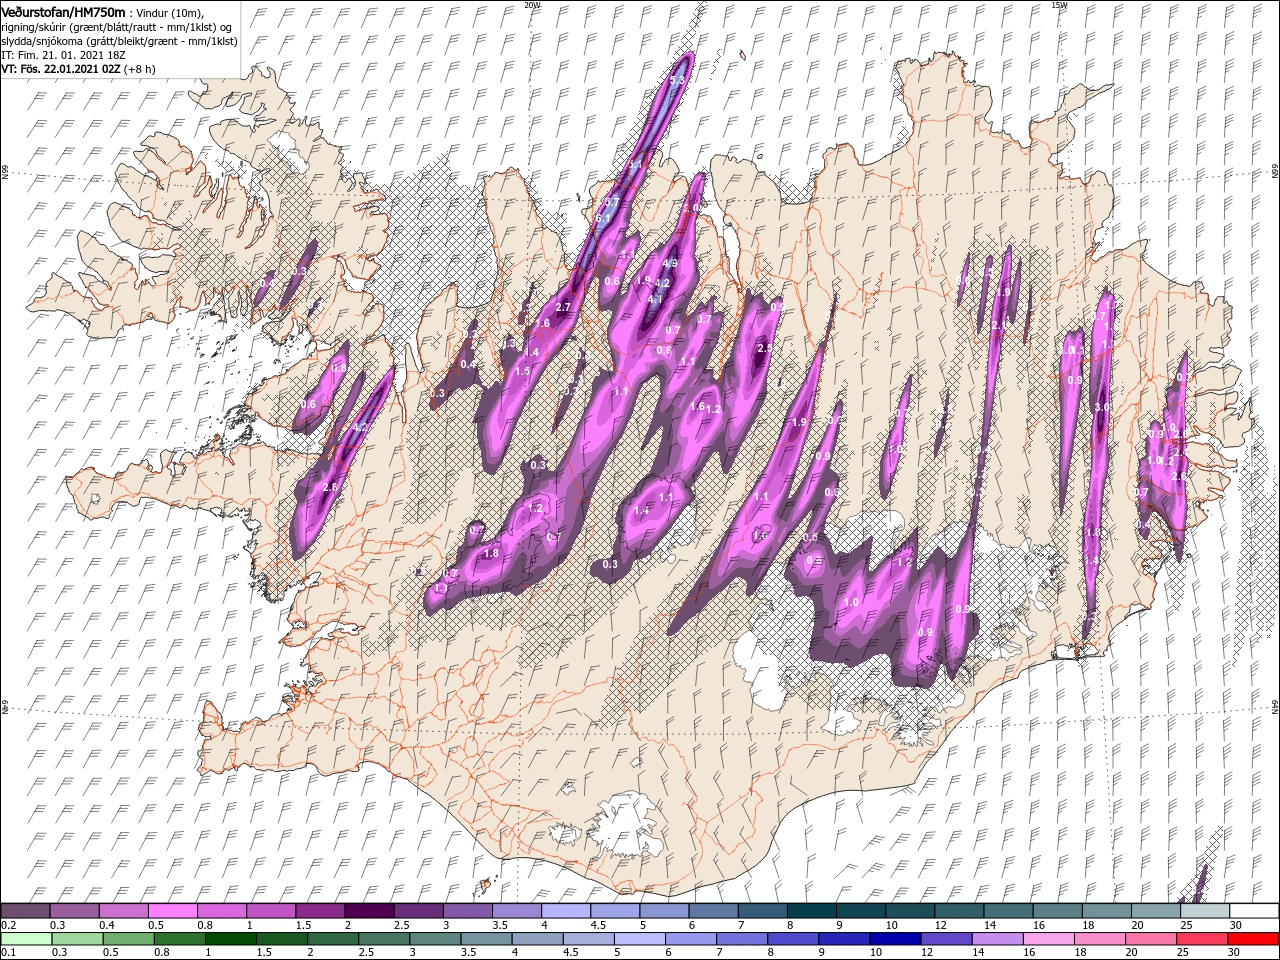Click the 5.3 precipitation value on map
Viewport: 1280px width, 960px height.
(x=677, y=81)
